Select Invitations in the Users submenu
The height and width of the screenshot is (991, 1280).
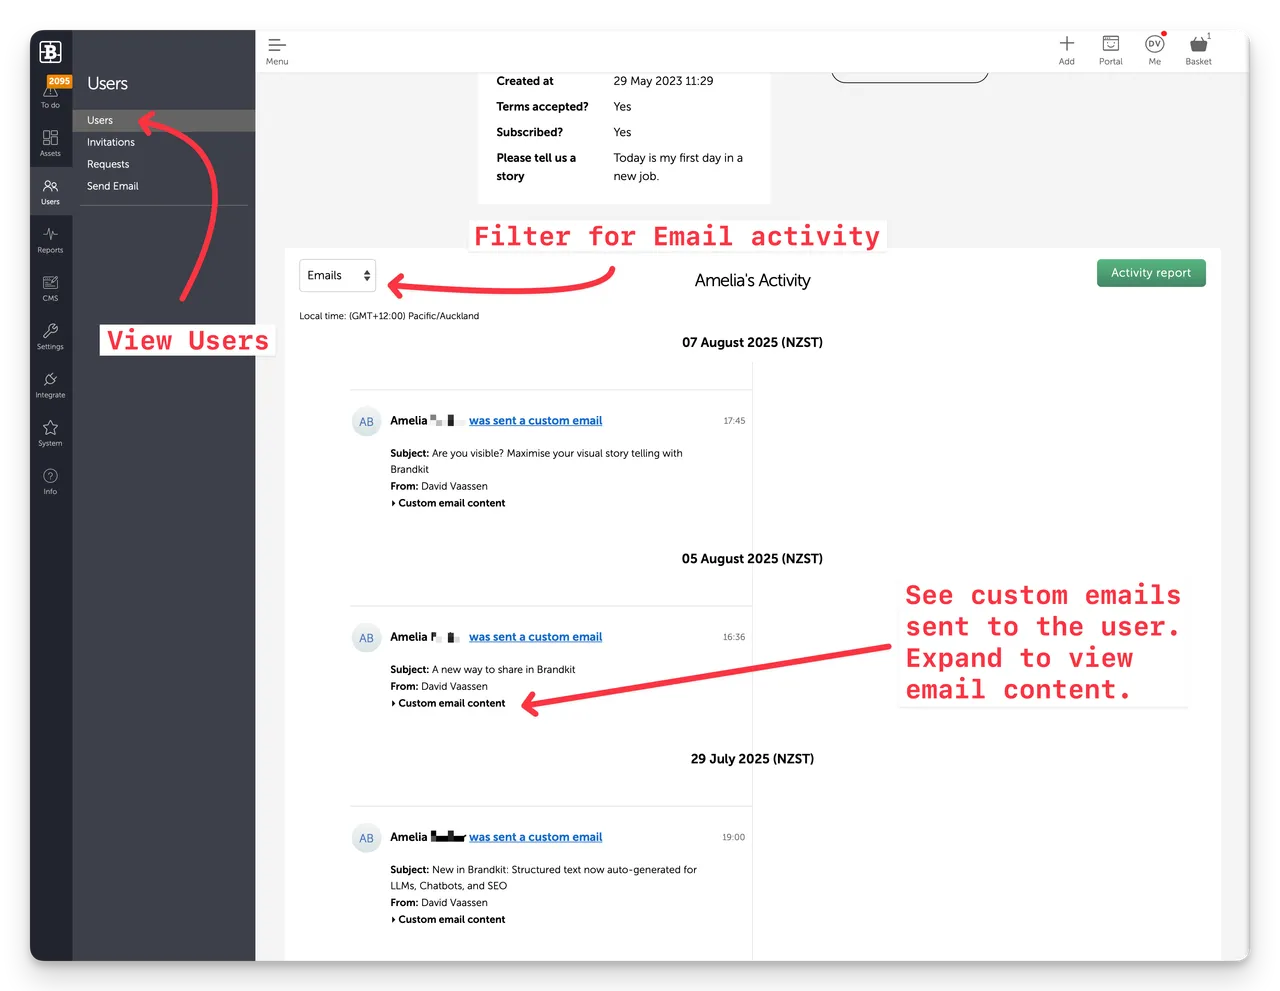tap(111, 142)
